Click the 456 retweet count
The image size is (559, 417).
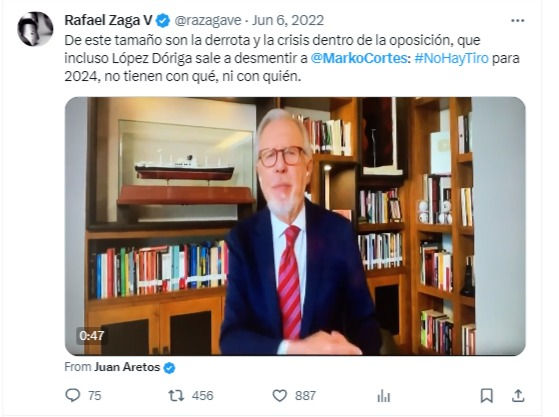pyautogui.click(x=202, y=396)
